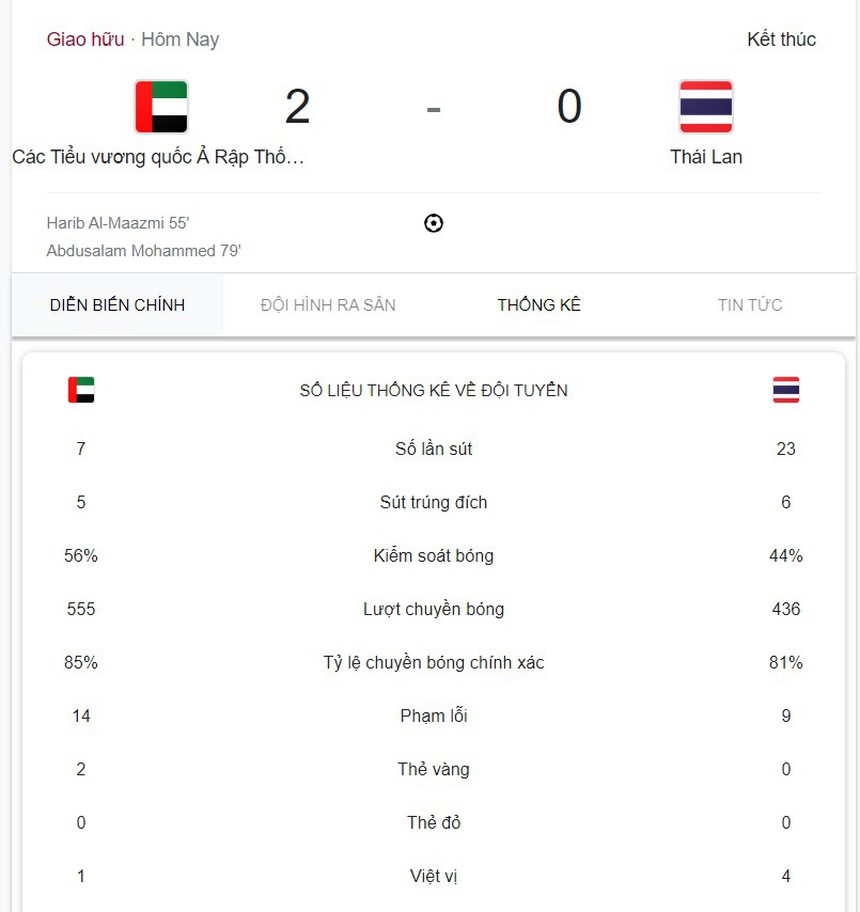Open the DIỄN BIẾN CHÍNH tab
The image size is (860, 912).
click(117, 305)
